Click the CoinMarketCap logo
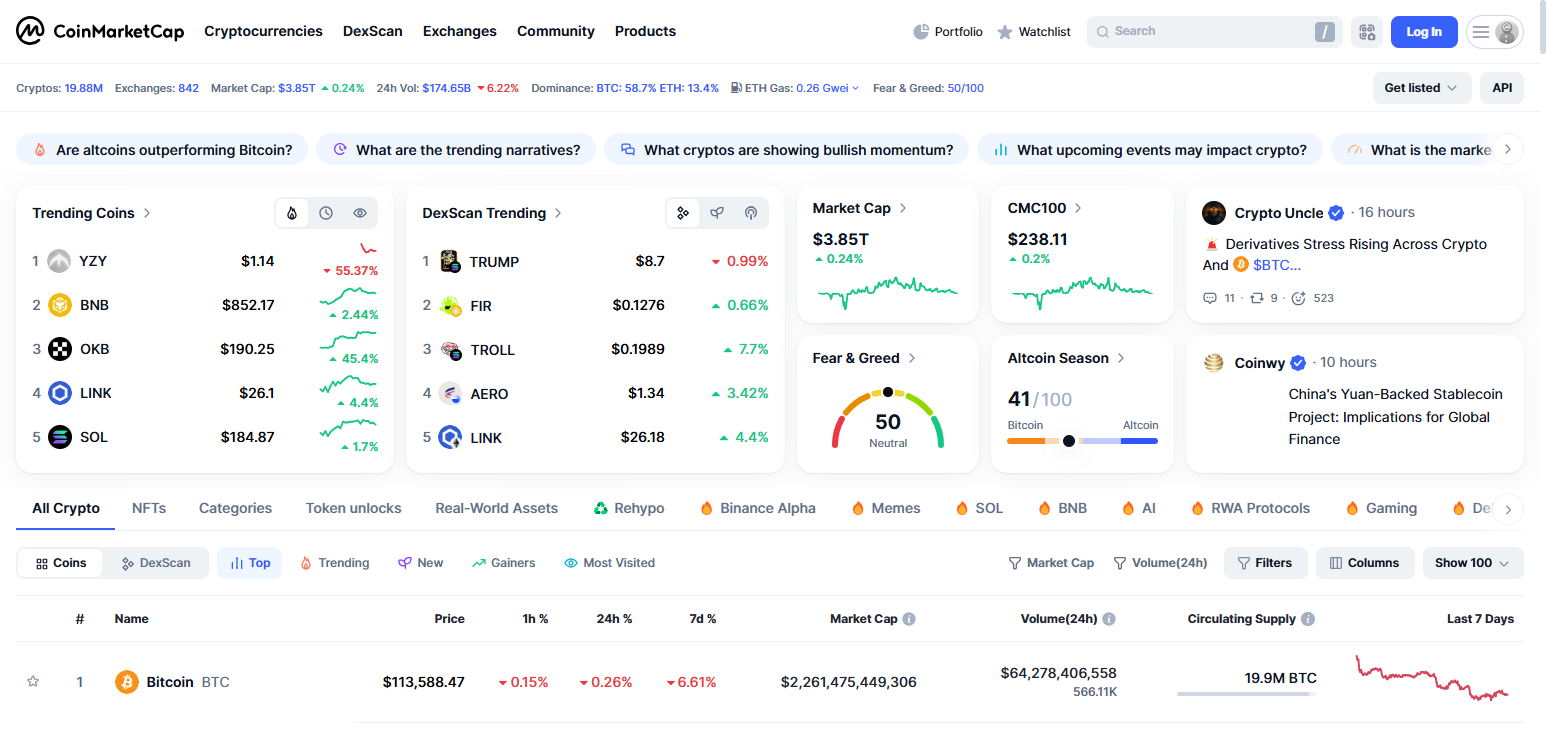Image resolution: width=1546 pixels, height=732 pixels. [100, 31]
